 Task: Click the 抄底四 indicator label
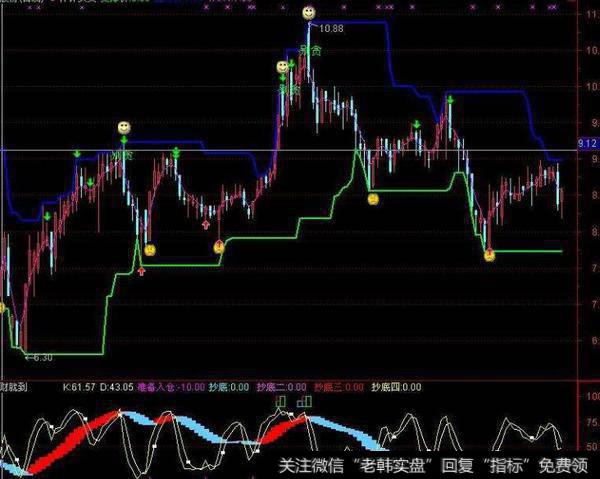point(385,385)
